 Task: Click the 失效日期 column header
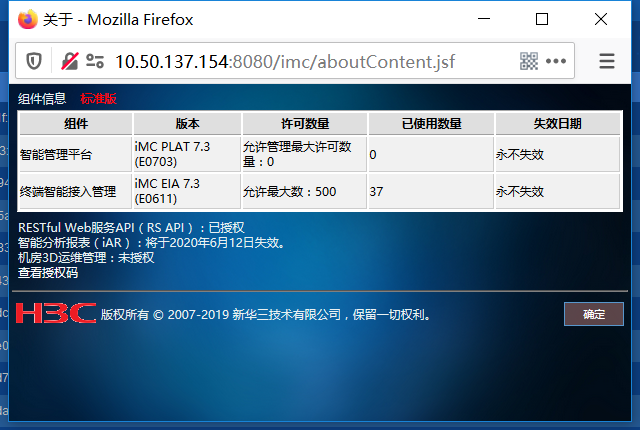tap(558, 124)
